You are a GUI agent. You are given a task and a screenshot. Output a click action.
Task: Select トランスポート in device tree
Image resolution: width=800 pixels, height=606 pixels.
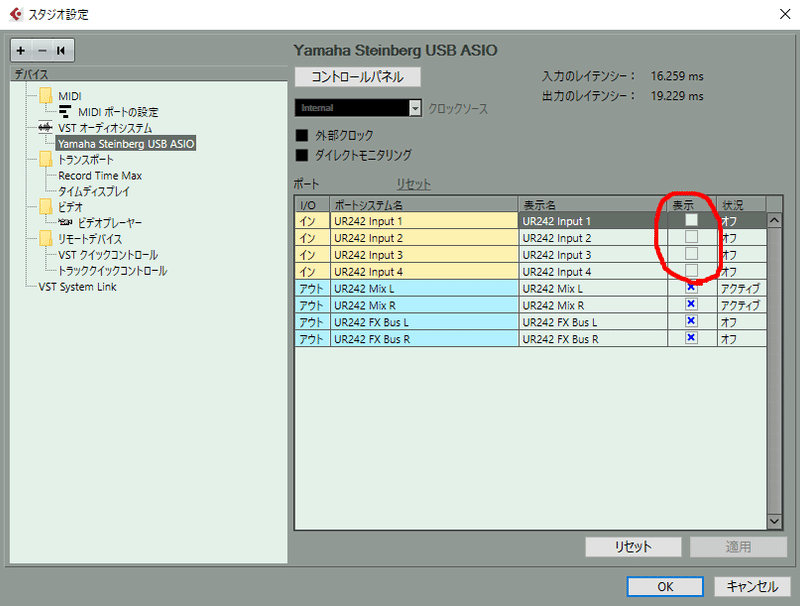pos(86,160)
